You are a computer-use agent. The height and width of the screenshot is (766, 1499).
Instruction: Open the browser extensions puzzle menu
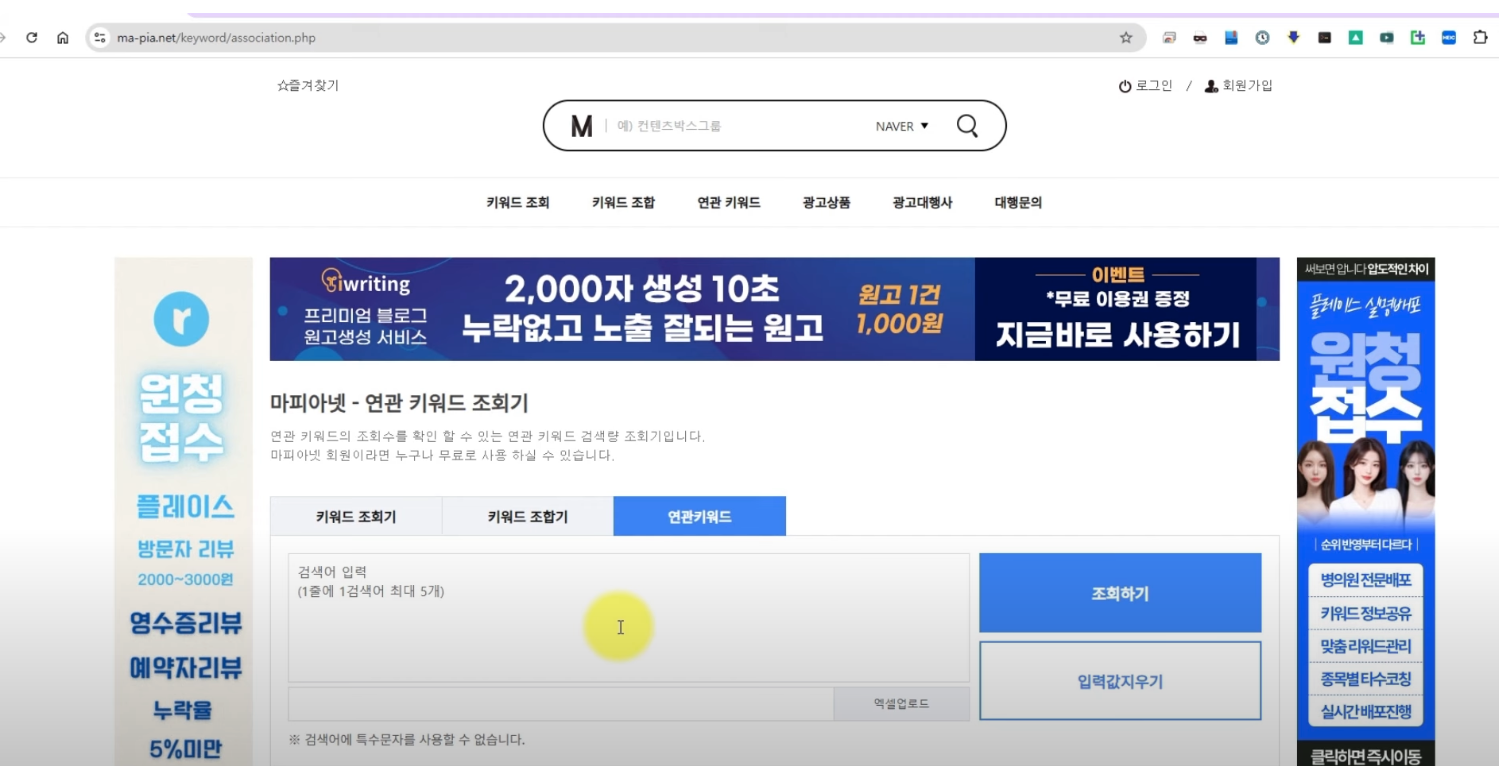(x=1481, y=37)
